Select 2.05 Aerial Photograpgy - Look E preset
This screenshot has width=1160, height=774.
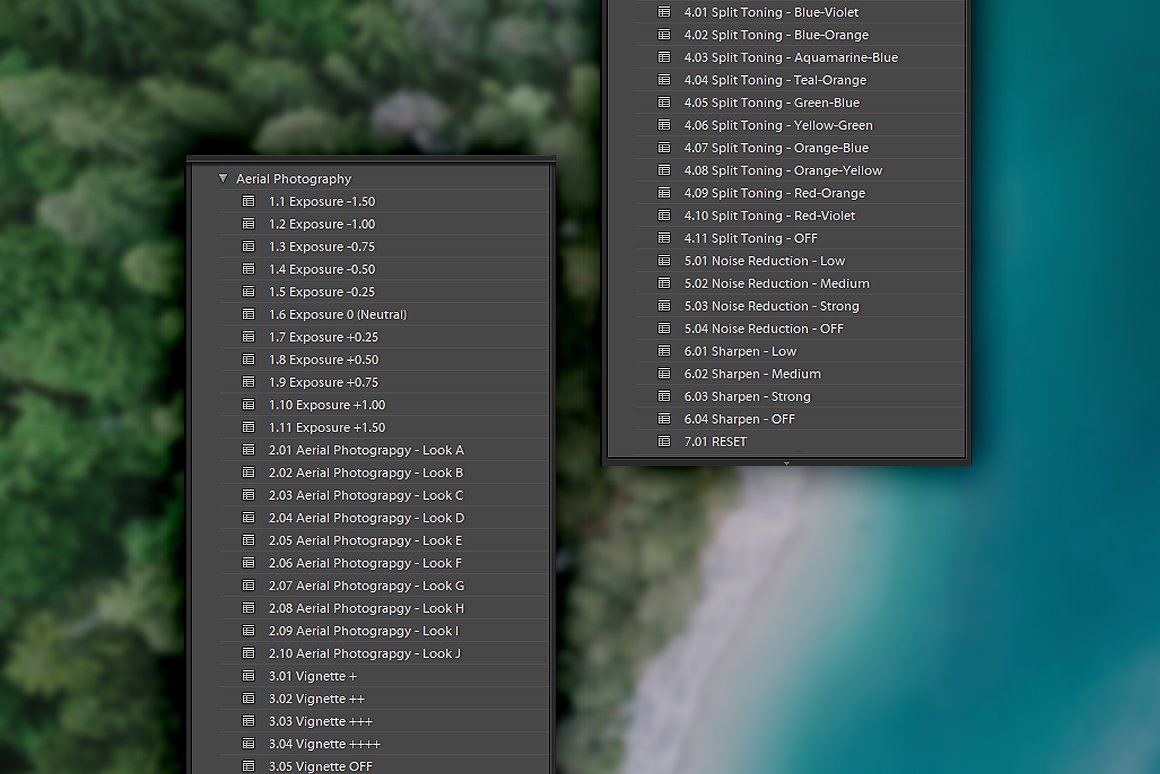coord(365,540)
